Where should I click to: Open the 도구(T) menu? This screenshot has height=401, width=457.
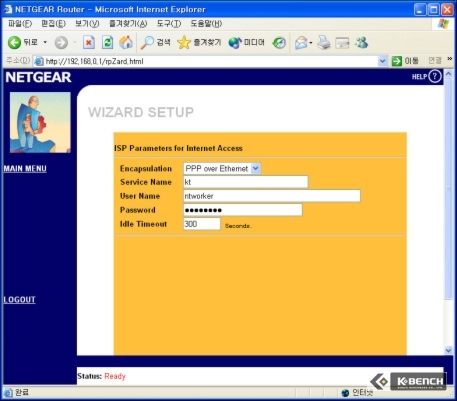pos(169,24)
